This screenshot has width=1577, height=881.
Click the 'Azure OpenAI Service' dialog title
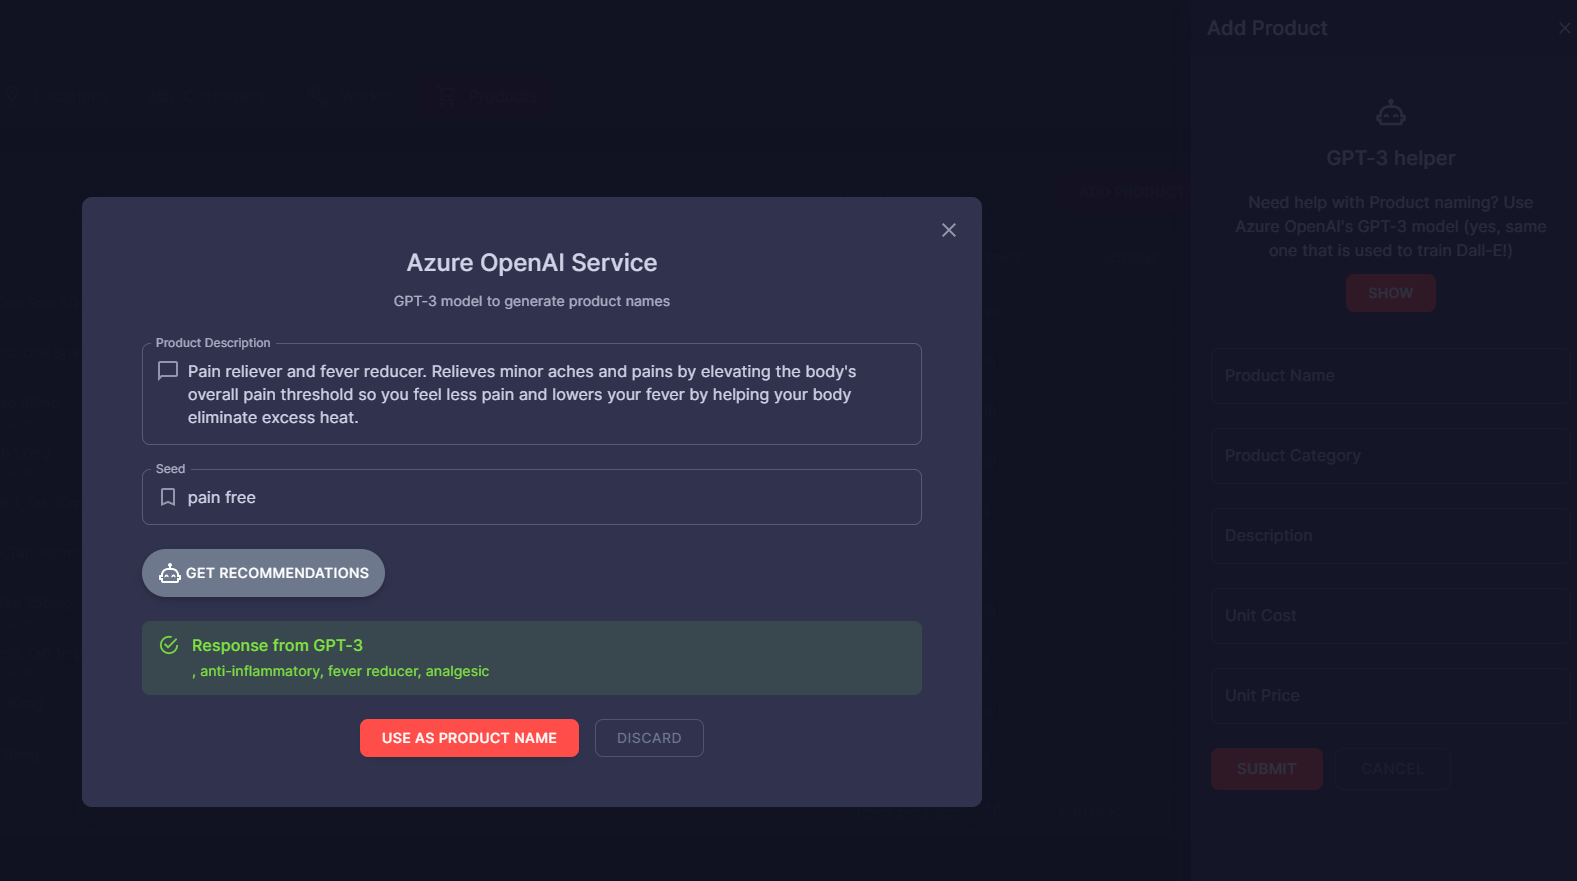click(x=532, y=262)
